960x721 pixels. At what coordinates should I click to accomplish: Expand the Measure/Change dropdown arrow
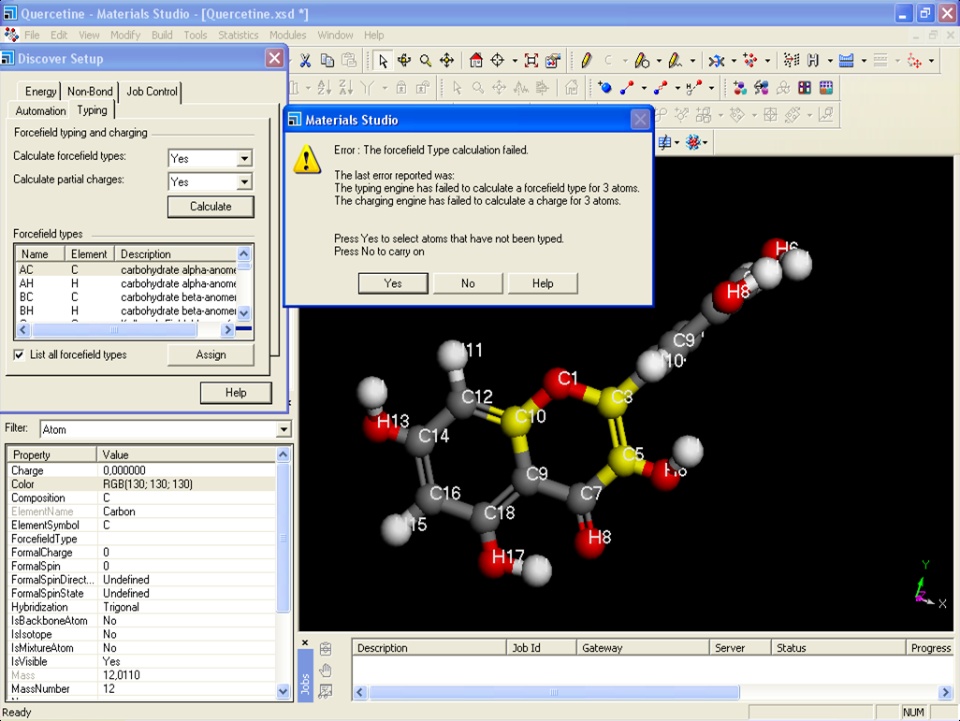733,61
